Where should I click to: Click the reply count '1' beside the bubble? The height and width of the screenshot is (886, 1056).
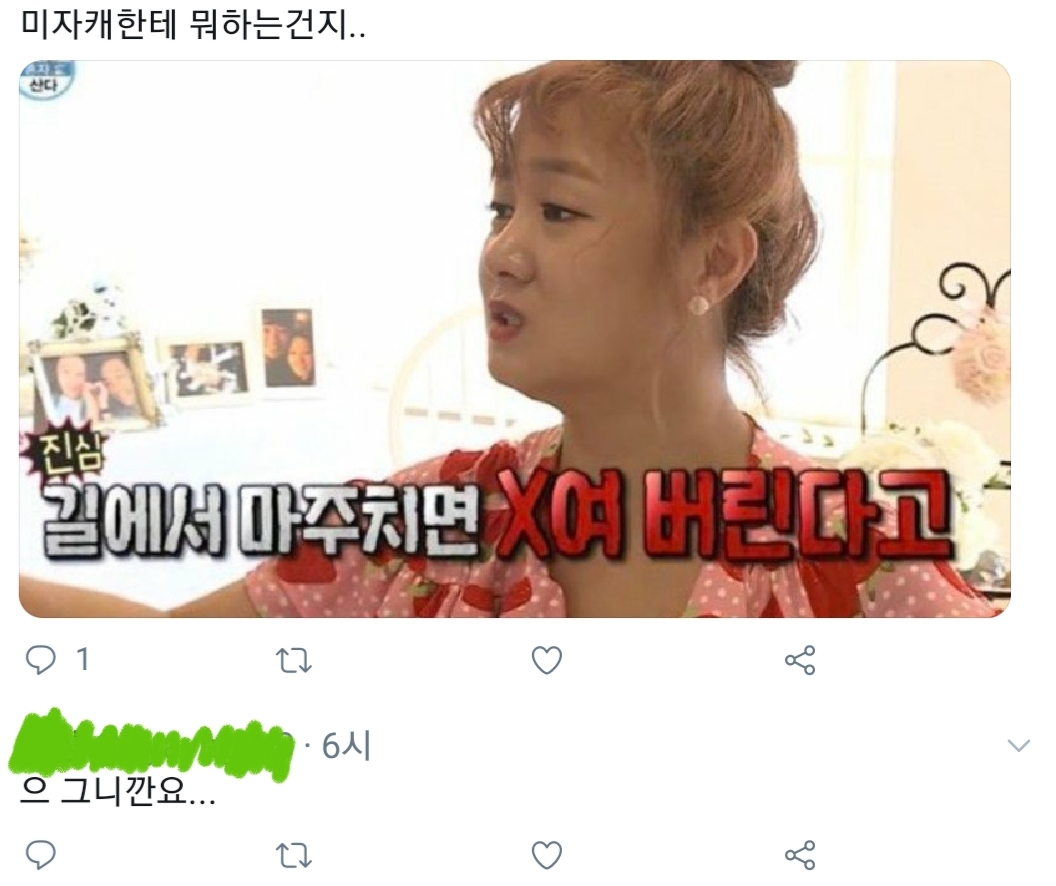[x=82, y=660]
